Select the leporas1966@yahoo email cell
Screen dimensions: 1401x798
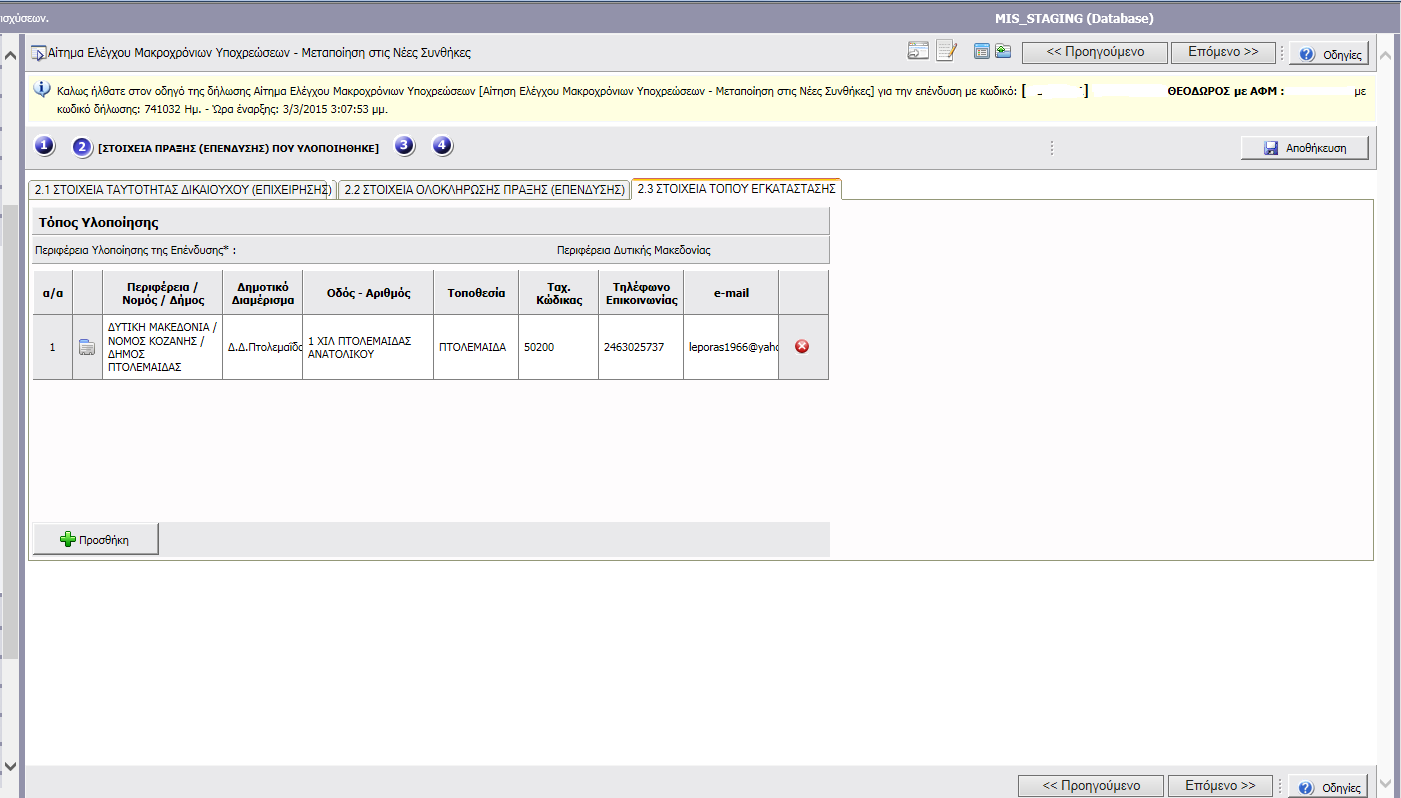pyautogui.click(x=731, y=347)
